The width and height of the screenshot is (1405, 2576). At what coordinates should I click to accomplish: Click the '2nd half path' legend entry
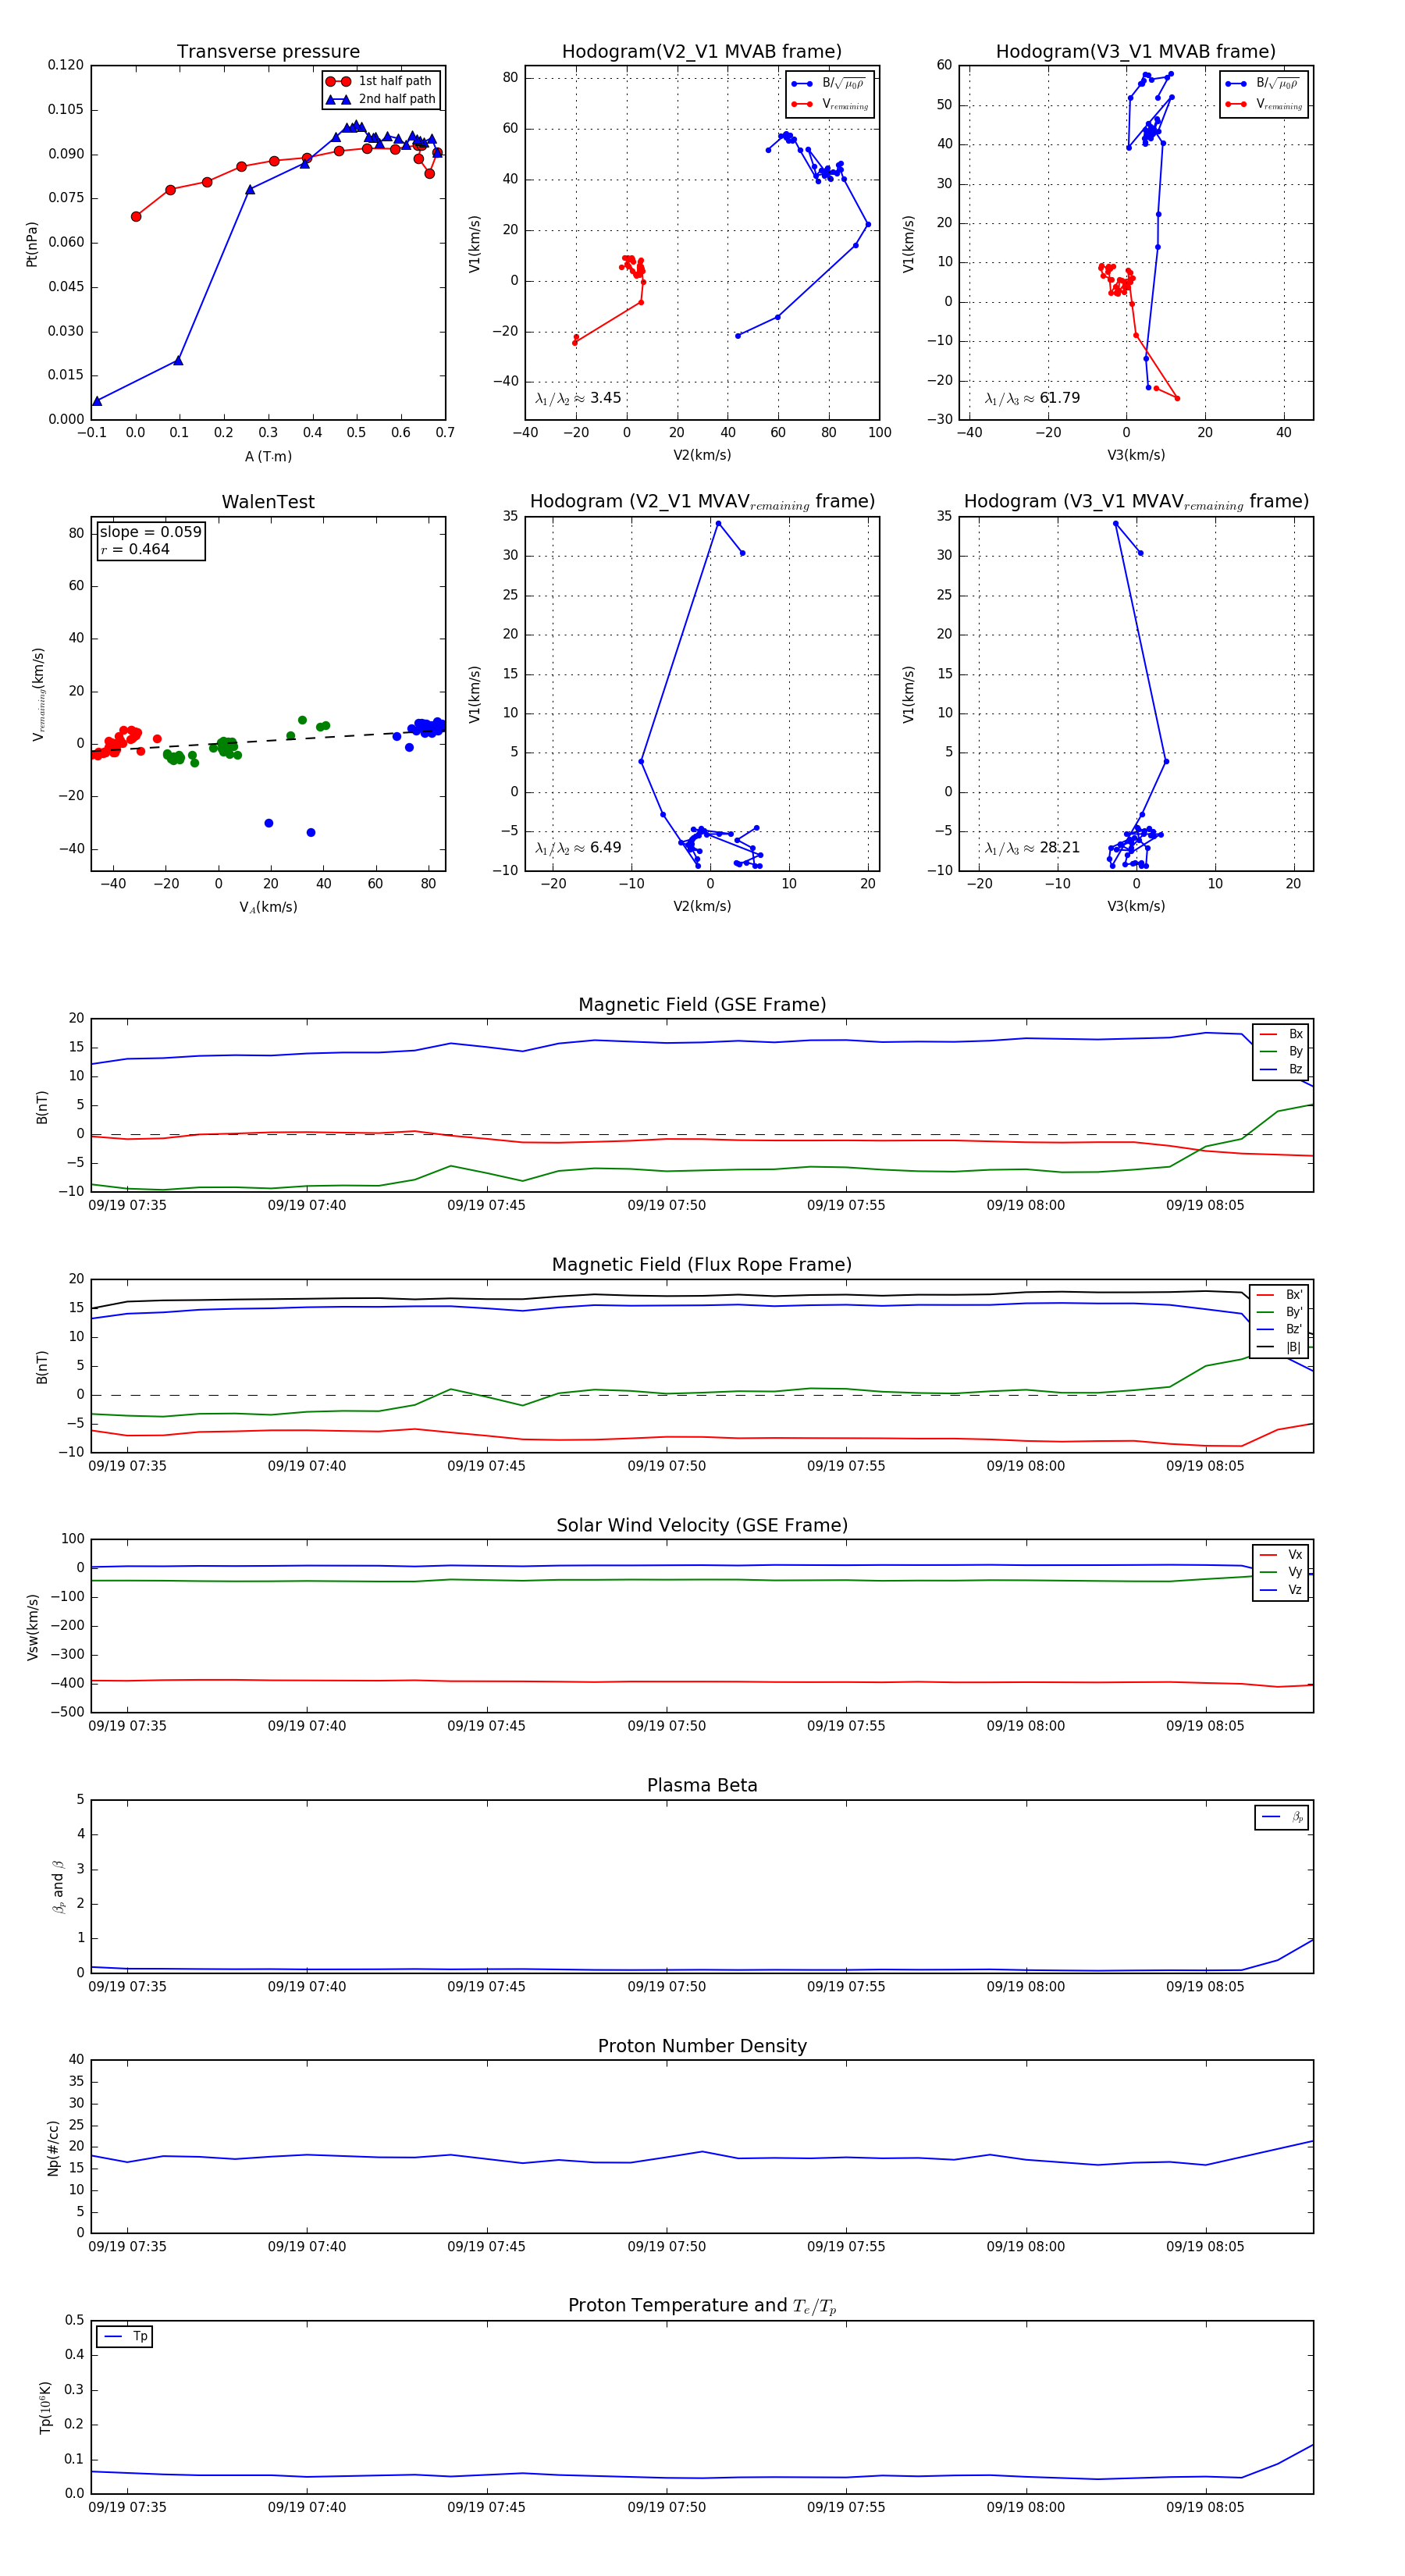point(381,99)
